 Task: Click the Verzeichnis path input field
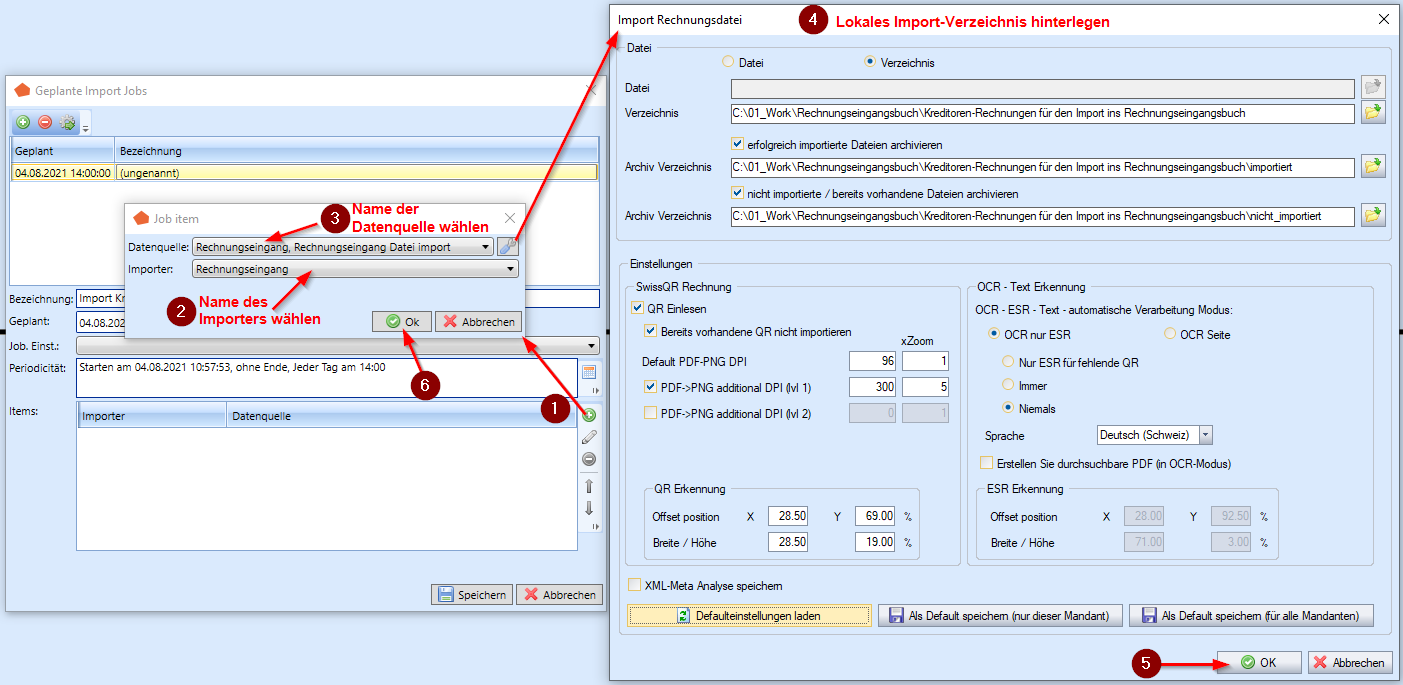[1041, 113]
